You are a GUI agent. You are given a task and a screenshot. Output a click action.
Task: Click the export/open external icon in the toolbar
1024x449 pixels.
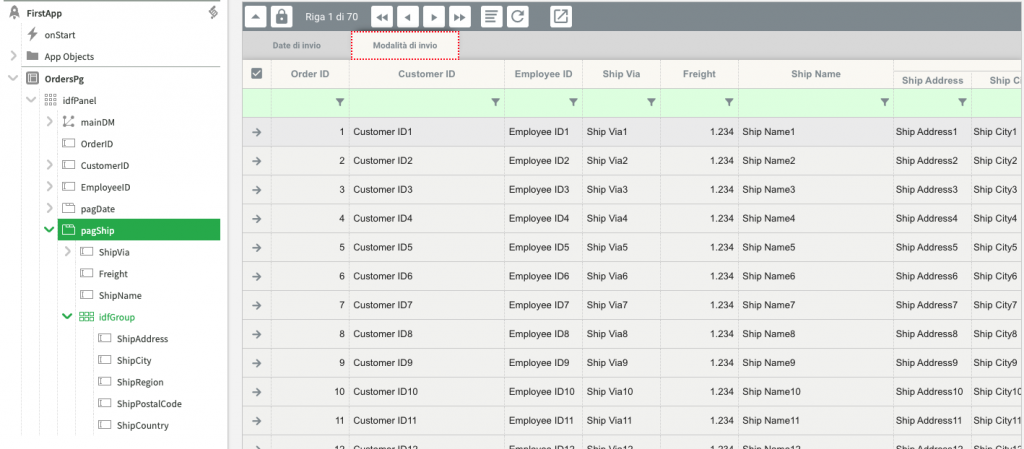click(560, 17)
